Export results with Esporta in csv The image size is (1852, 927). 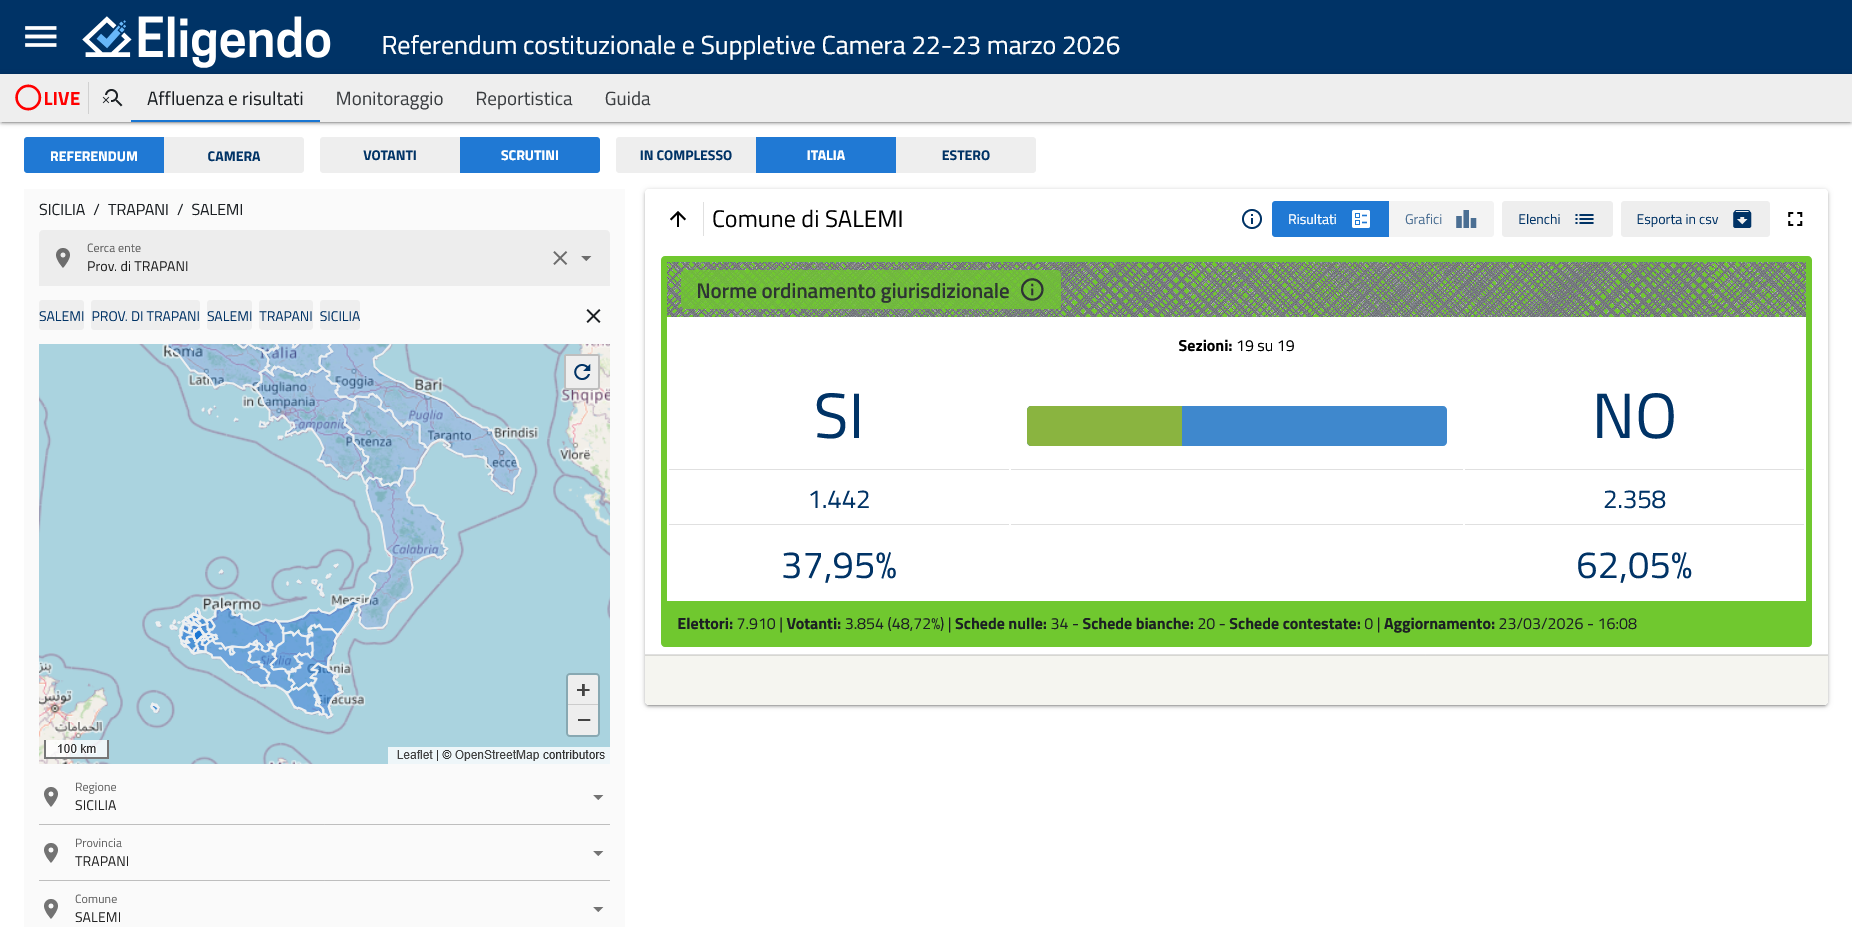(x=1694, y=219)
